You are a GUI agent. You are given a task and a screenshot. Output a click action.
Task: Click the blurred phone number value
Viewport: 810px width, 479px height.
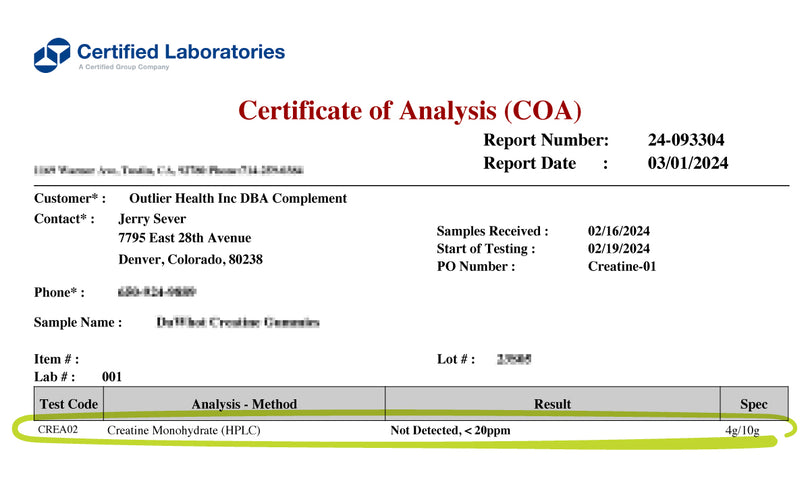pos(157,292)
